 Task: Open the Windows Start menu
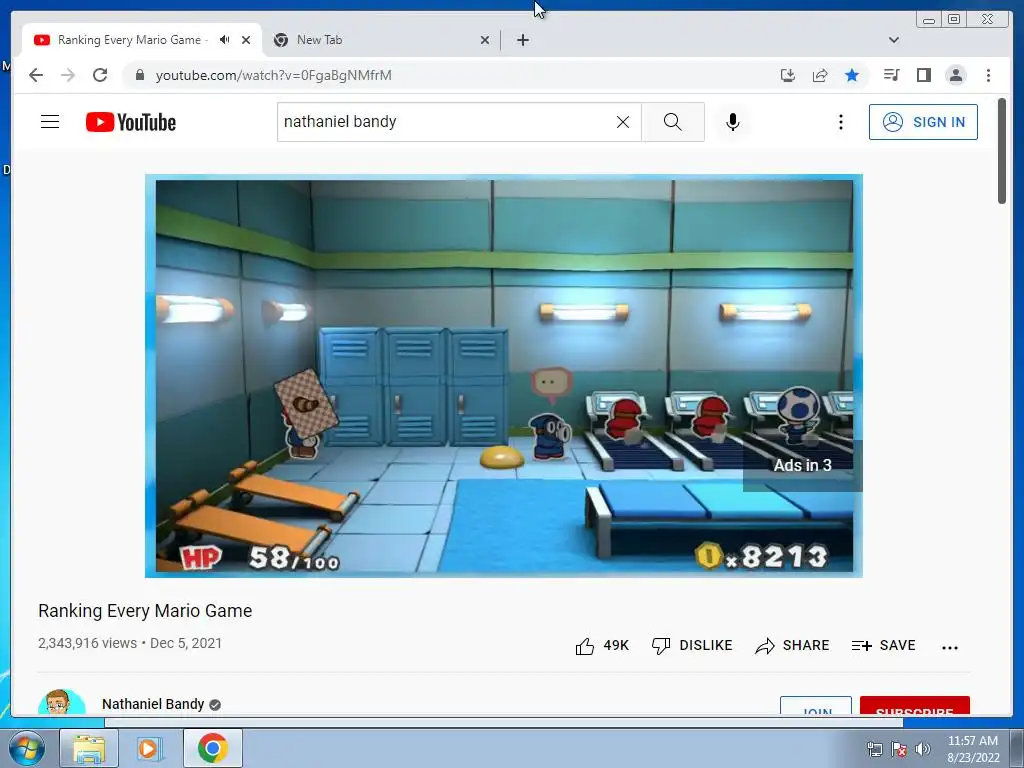coord(26,748)
